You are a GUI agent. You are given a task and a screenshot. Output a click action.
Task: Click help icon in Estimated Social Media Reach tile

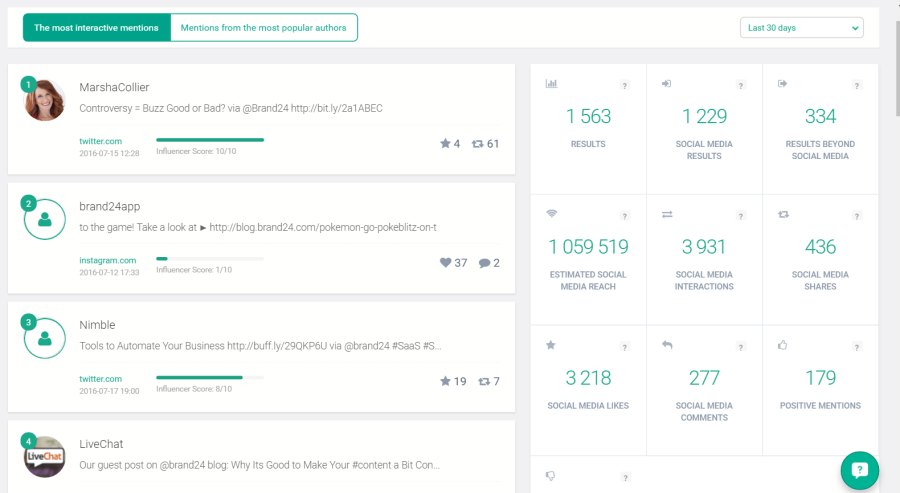click(x=624, y=216)
